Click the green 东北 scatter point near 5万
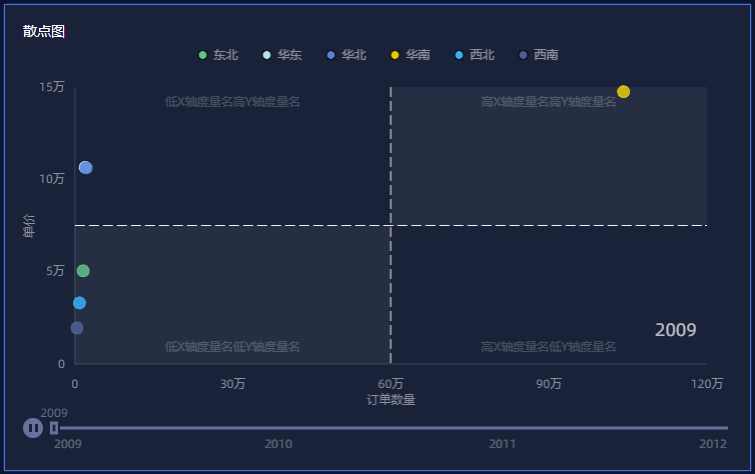This screenshot has width=755, height=474. [83, 271]
